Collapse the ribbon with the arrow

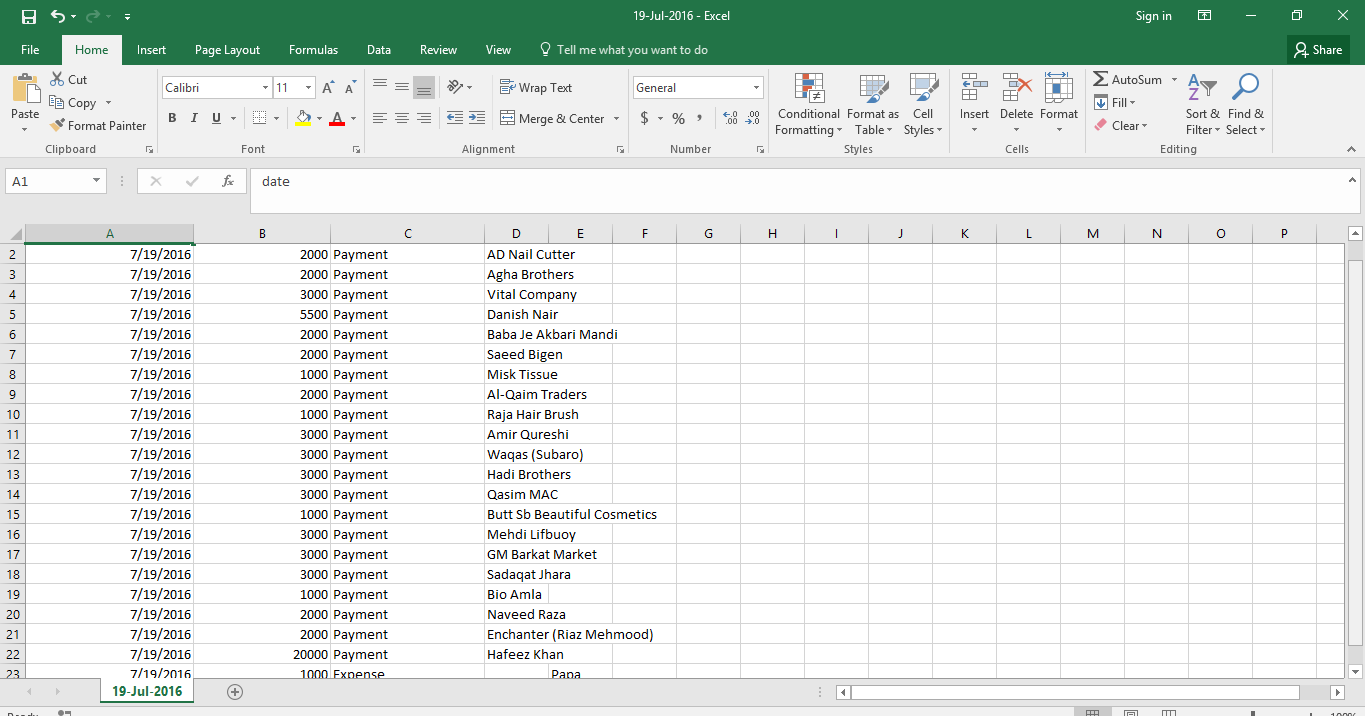[x=1350, y=149]
